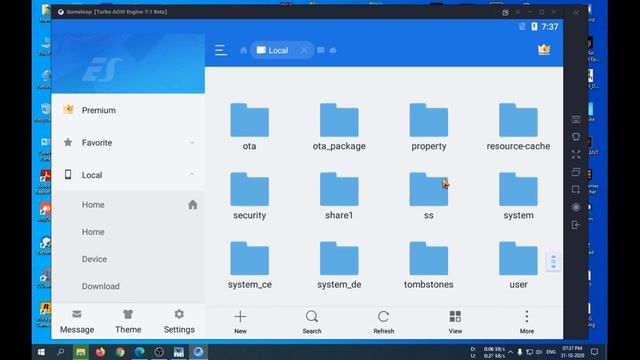The image size is (640, 360).
Task: Change the View layout
Action: coord(455,322)
